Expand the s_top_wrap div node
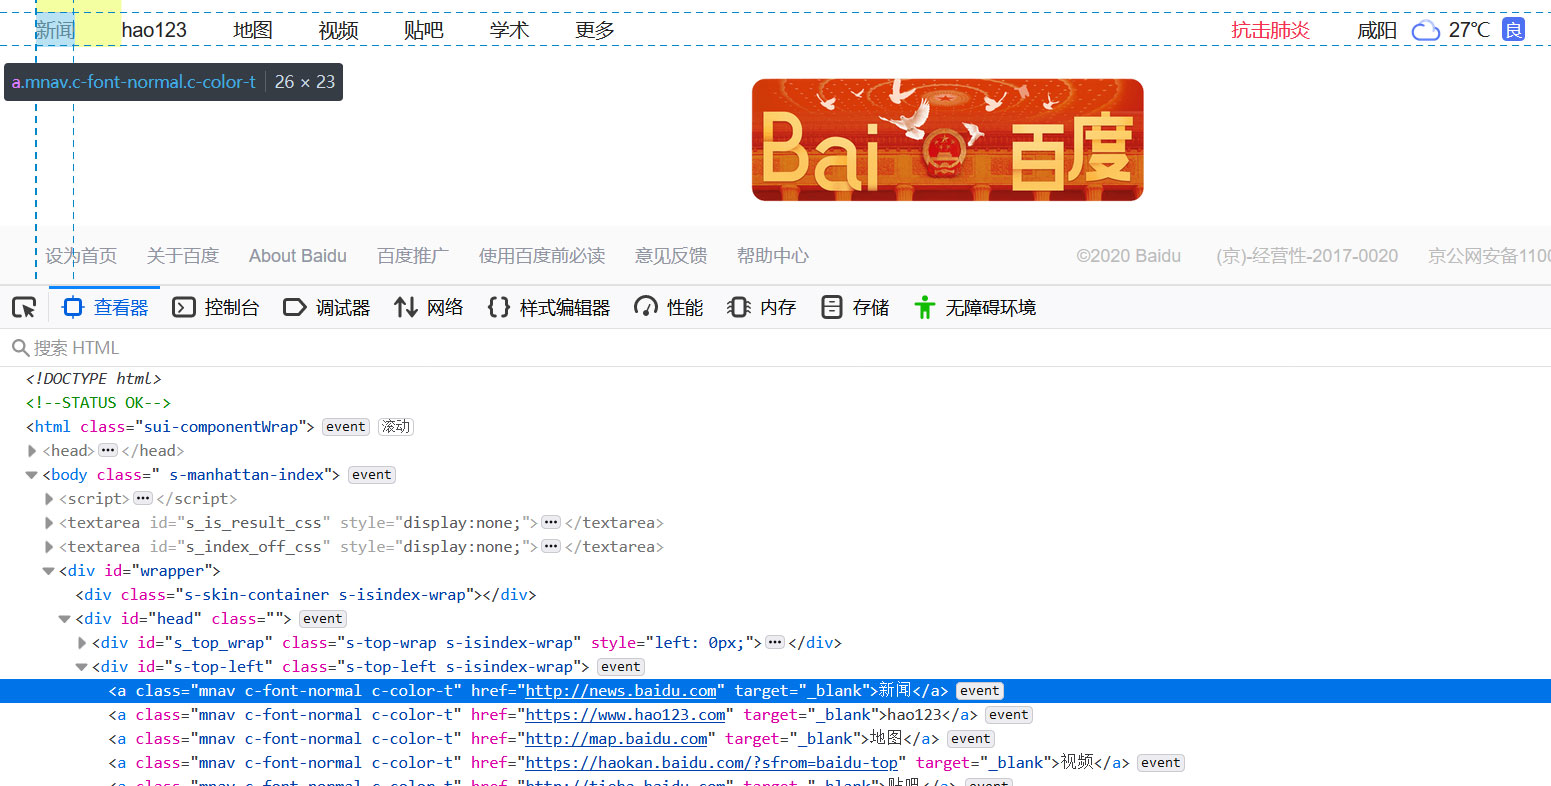Image resolution: width=1551 pixels, height=786 pixels. (82, 643)
